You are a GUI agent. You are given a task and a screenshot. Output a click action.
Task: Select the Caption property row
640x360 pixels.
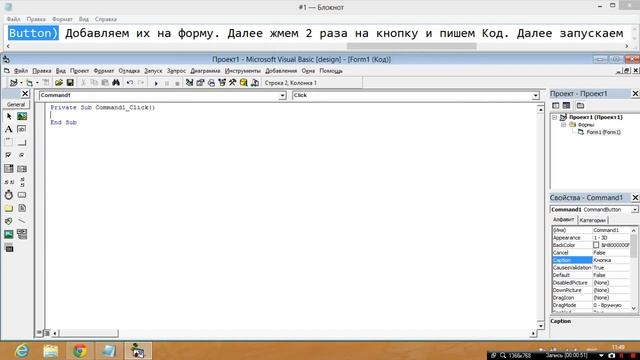click(x=591, y=260)
